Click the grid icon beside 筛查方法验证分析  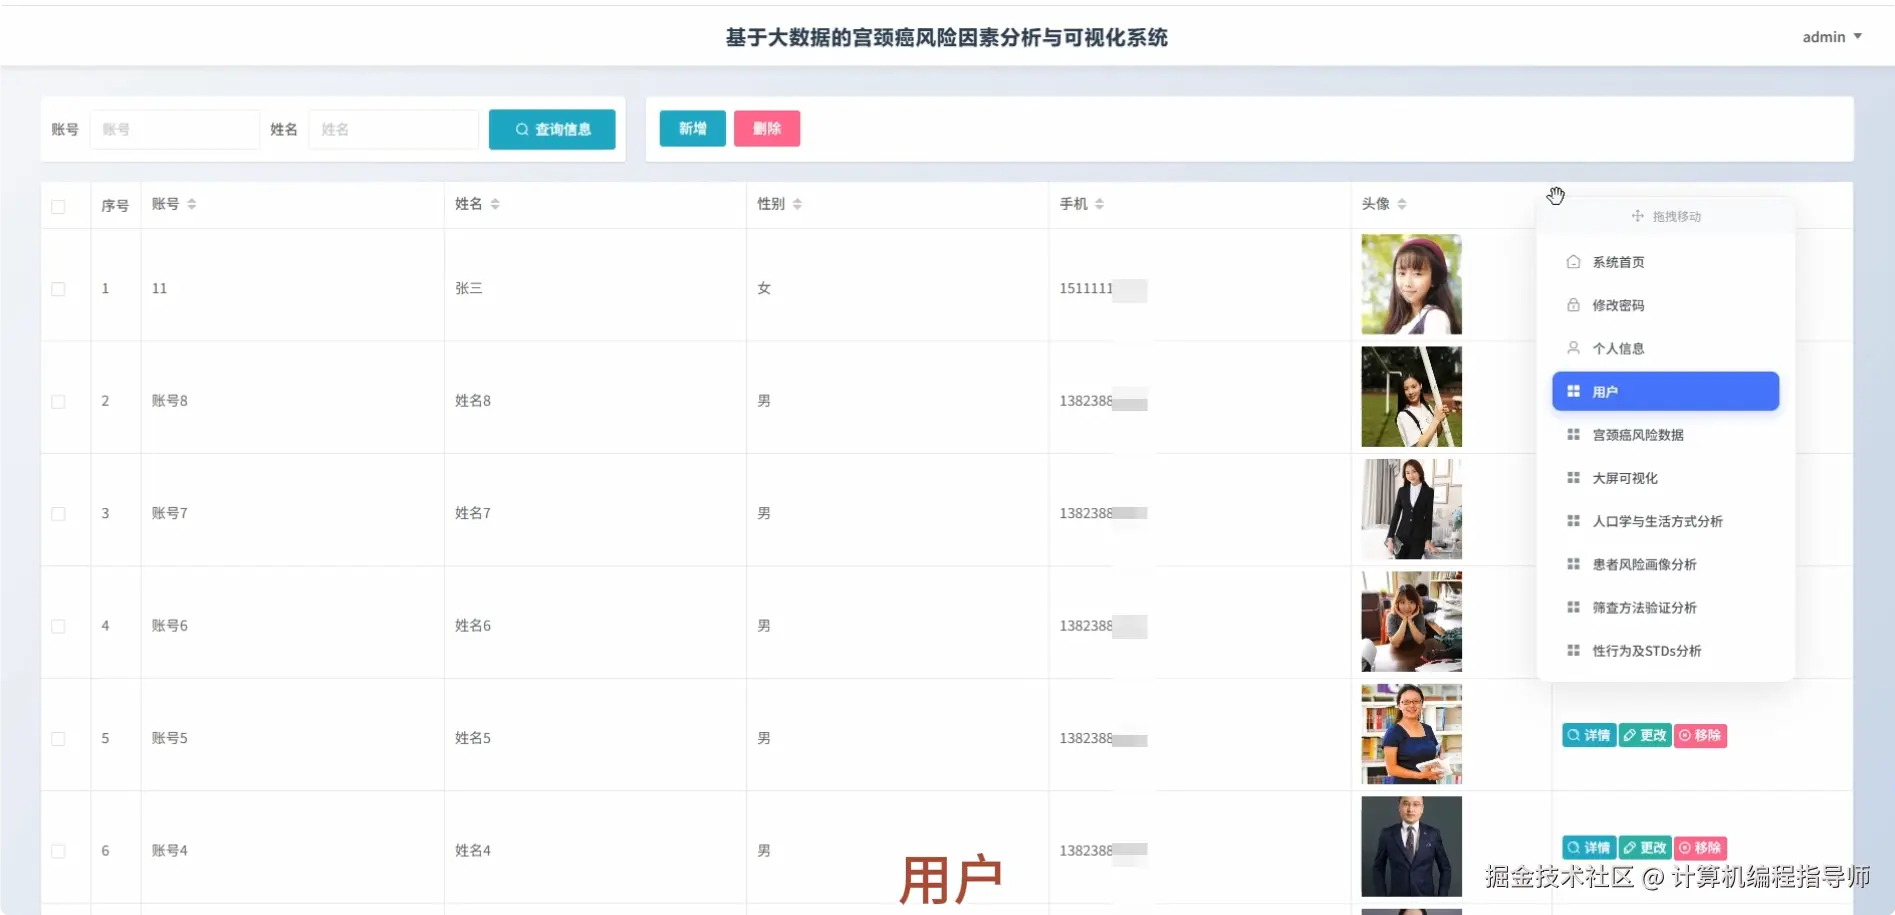1573,606
